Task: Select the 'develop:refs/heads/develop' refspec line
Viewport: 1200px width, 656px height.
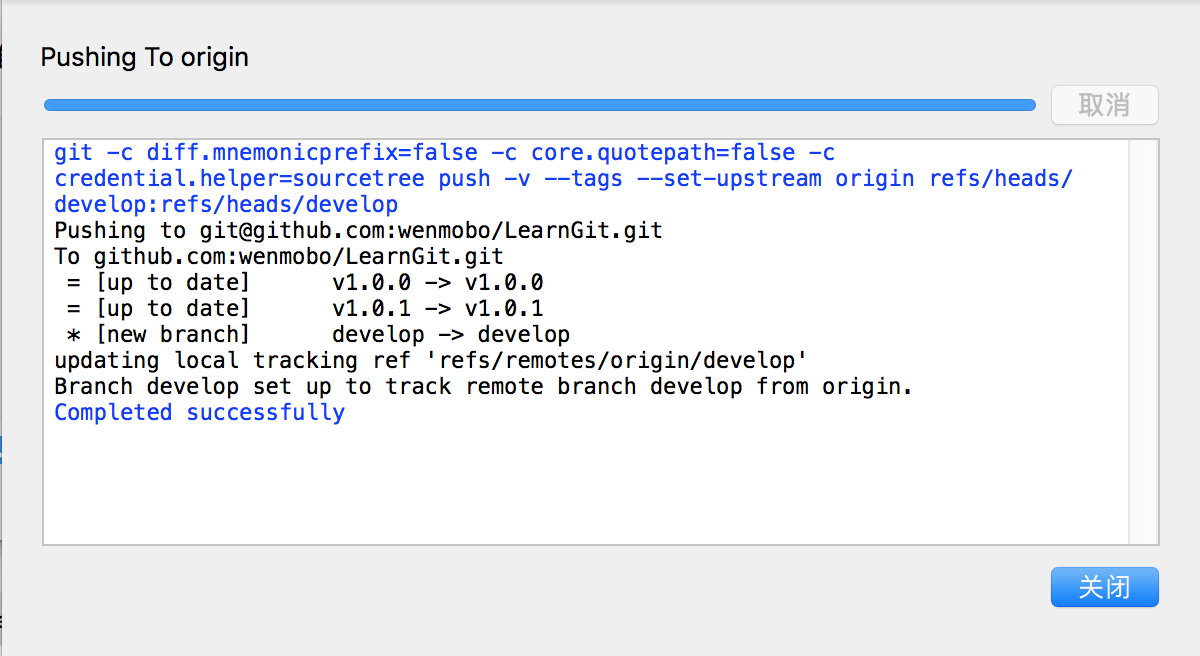Action: pyautogui.click(x=226, y=205)
